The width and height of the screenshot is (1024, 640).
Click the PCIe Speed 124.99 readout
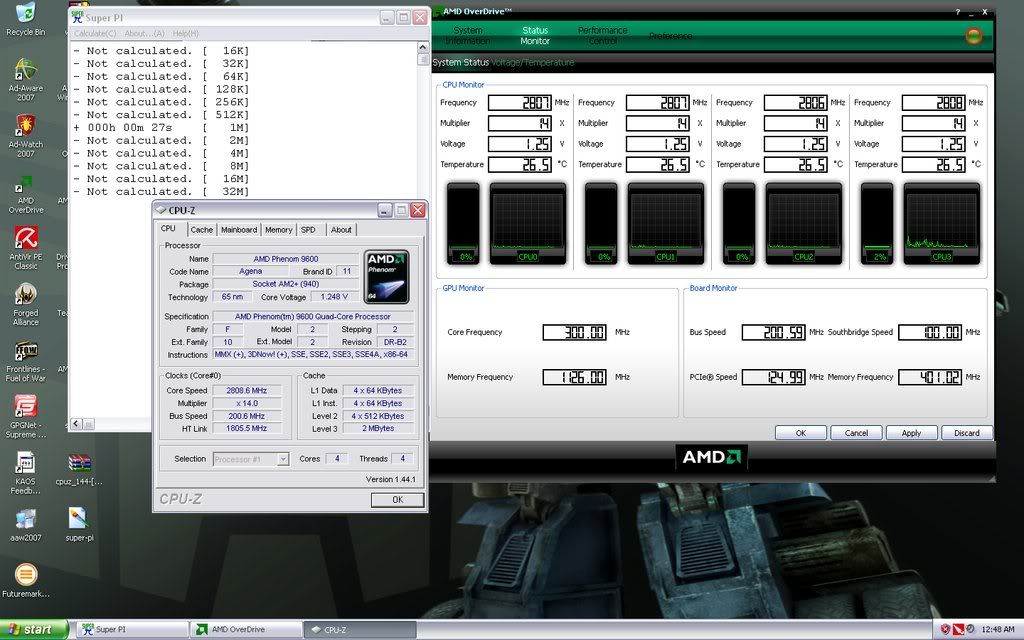click(774, 377)
